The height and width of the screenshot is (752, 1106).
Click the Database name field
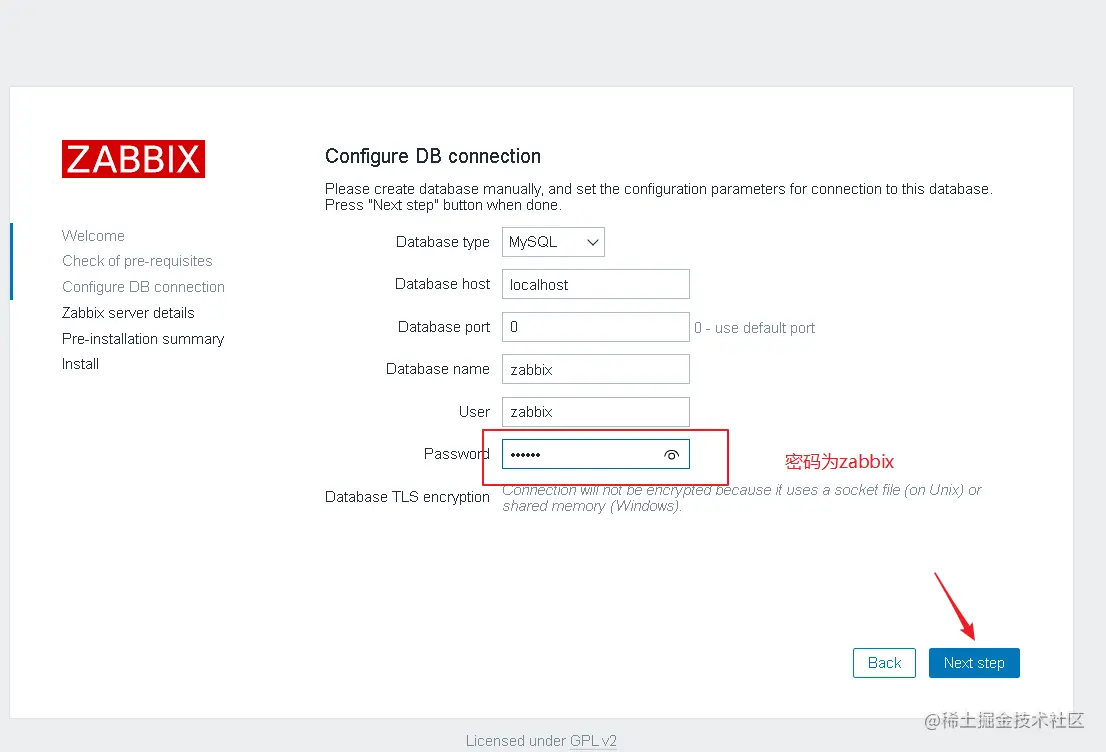click(x=595, y=369)
